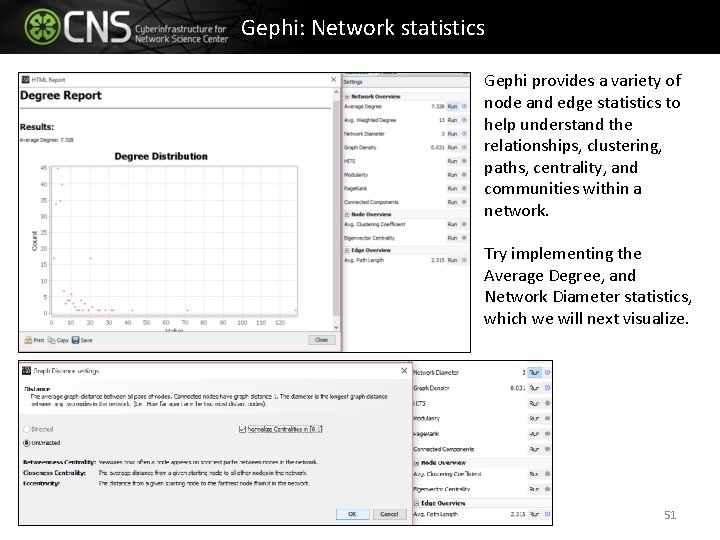Open Avg. Path Length report icon, lower panel

tap(547, 514)
